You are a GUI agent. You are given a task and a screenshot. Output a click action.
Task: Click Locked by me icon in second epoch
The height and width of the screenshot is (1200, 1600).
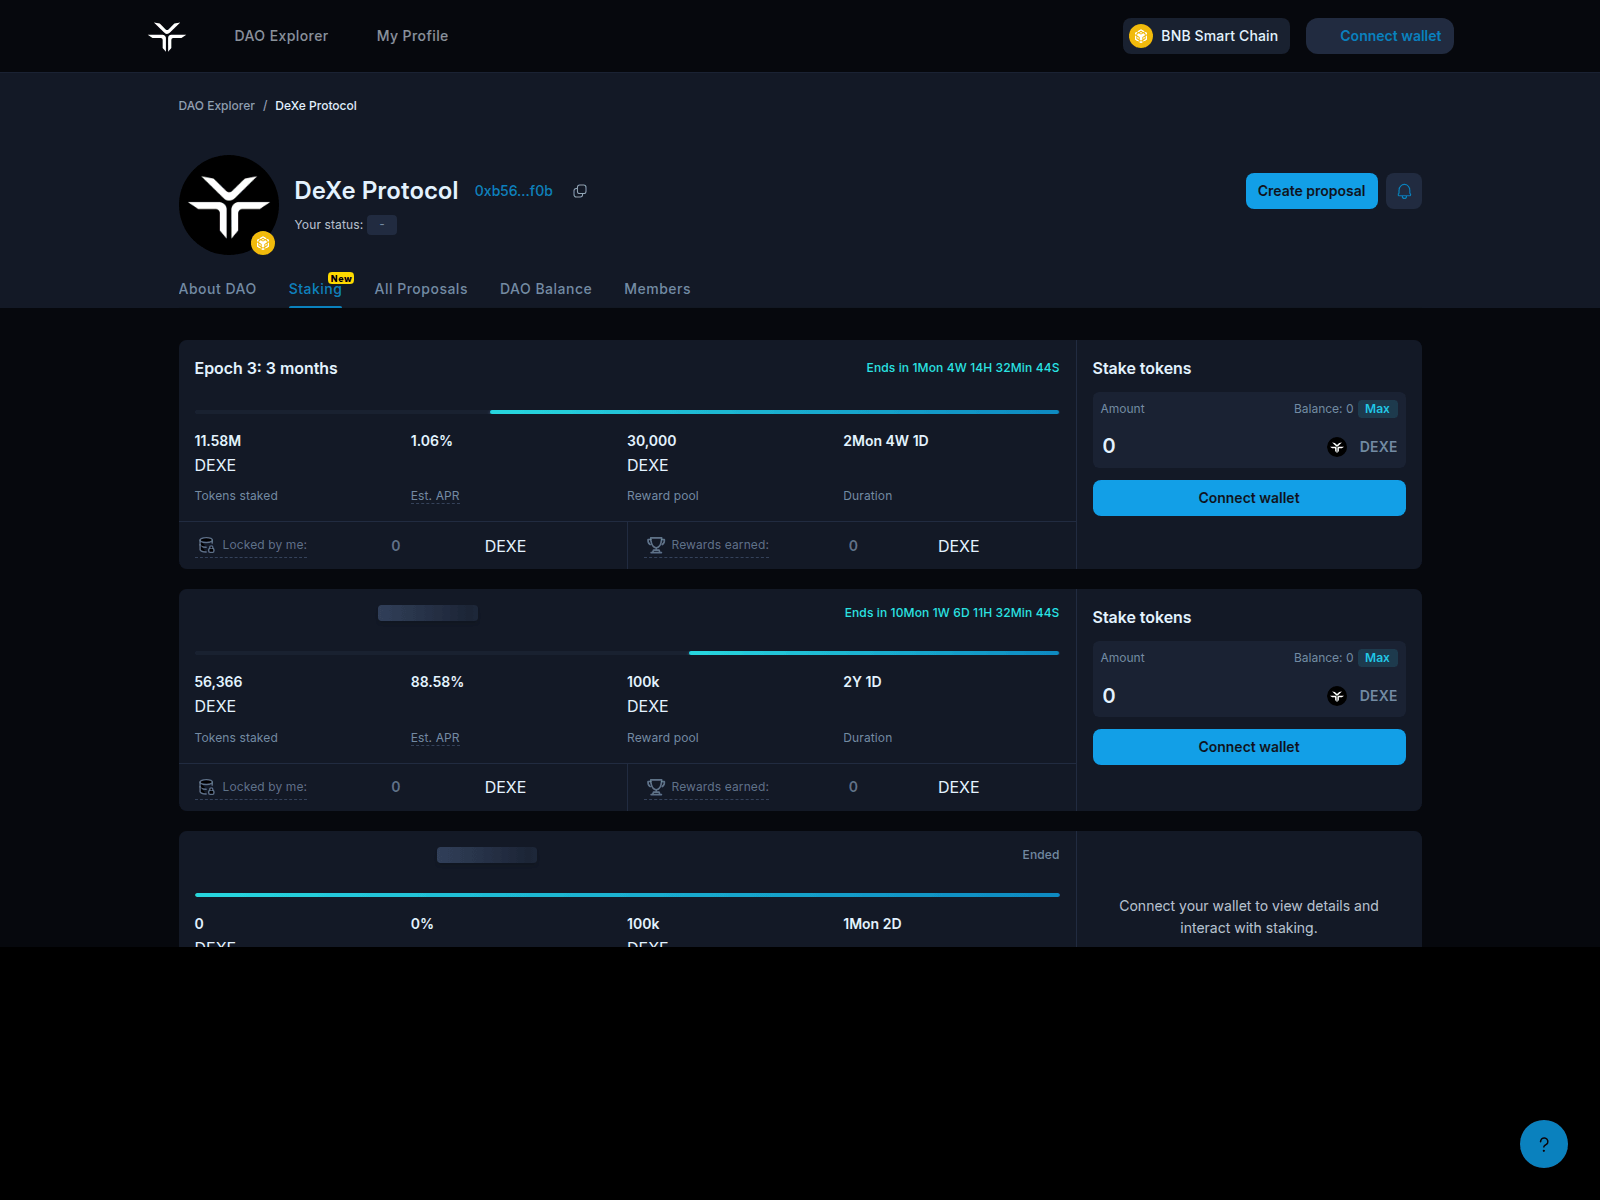tap(207, 787)
